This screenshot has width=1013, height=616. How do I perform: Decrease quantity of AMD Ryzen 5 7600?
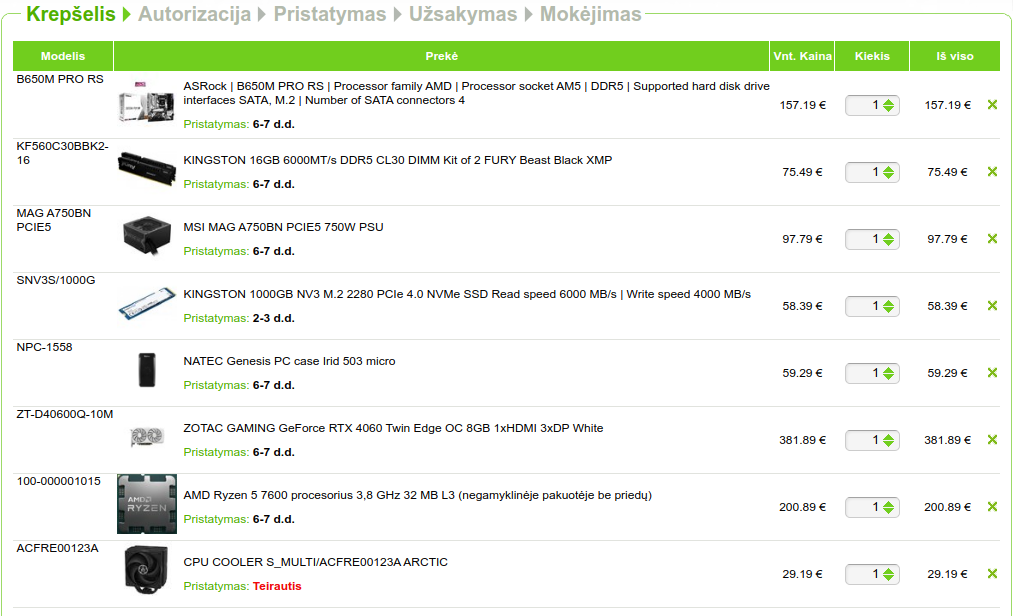[x=889, y=511]
